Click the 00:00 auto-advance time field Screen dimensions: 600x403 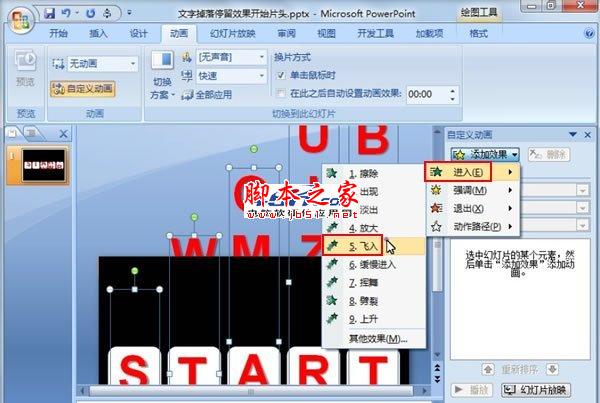click(x=426, y=94)
